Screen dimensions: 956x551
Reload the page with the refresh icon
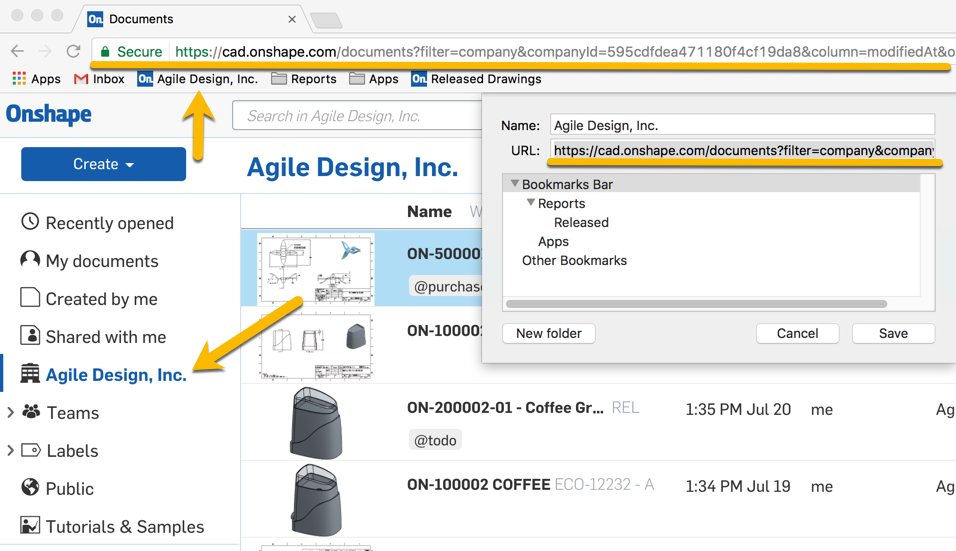(73, 51)
